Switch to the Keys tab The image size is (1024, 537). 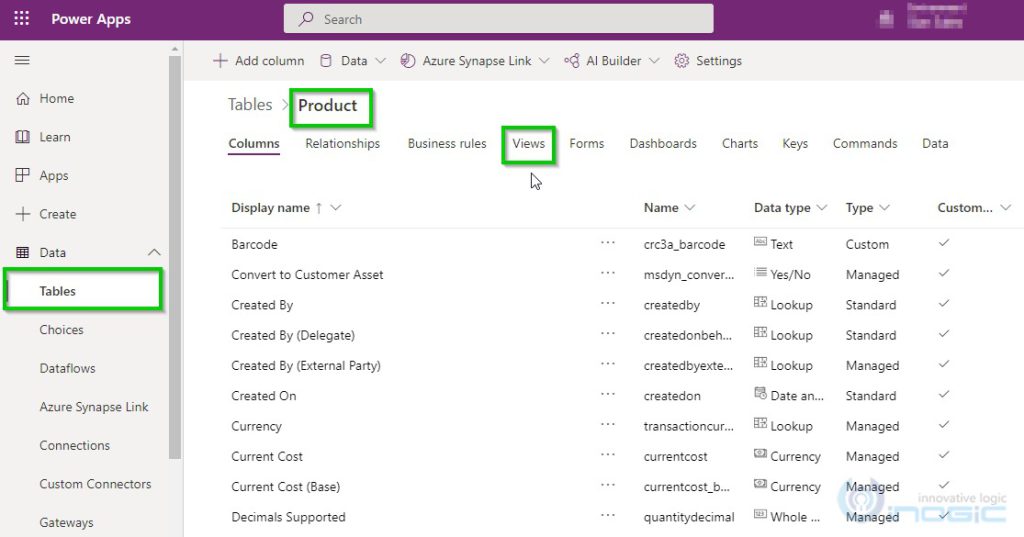point(795,144)
